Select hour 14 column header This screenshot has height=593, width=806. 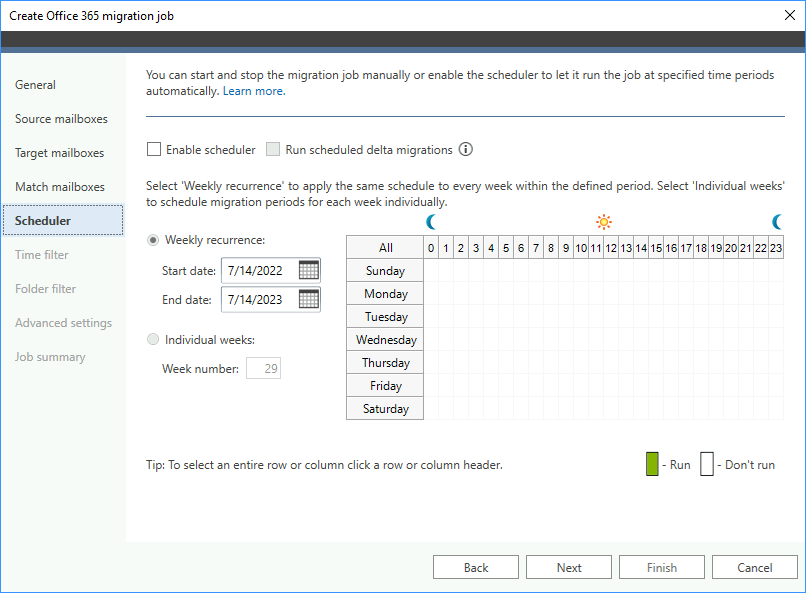point(640,248)
